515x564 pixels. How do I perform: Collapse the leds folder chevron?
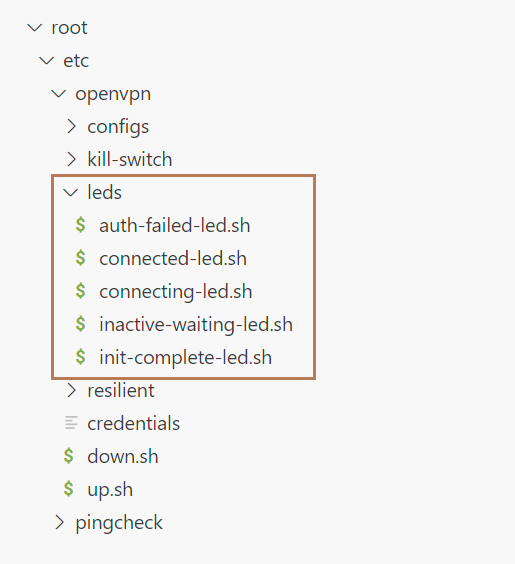tap(70, 192)
